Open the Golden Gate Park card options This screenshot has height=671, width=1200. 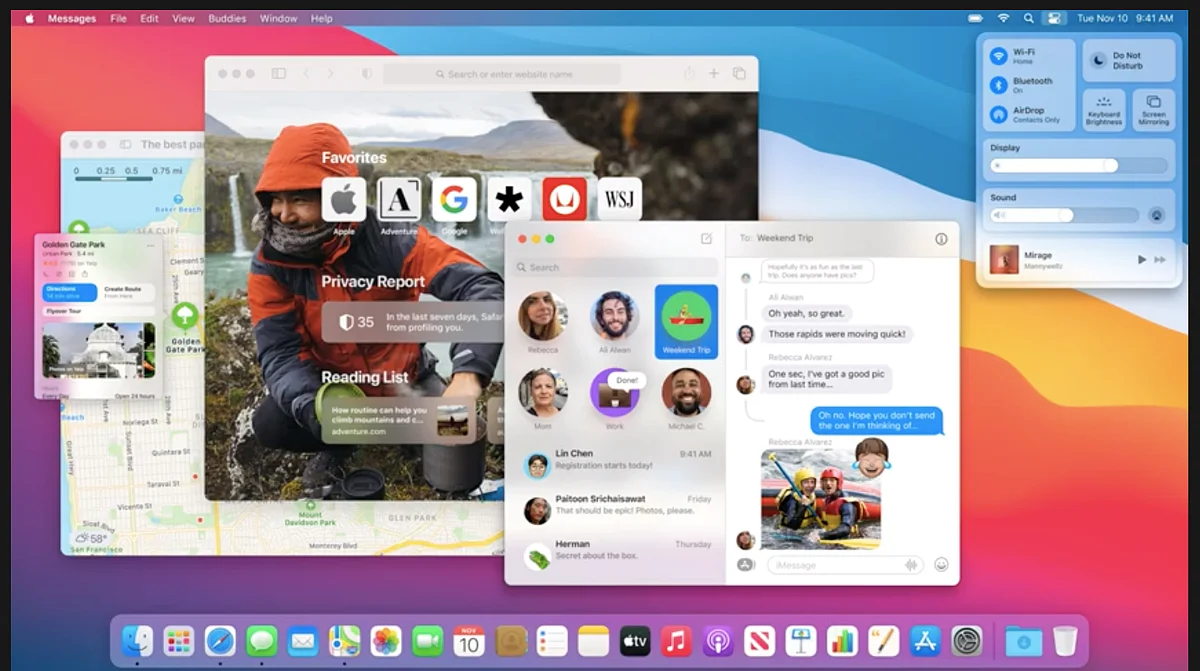point(151,244)
